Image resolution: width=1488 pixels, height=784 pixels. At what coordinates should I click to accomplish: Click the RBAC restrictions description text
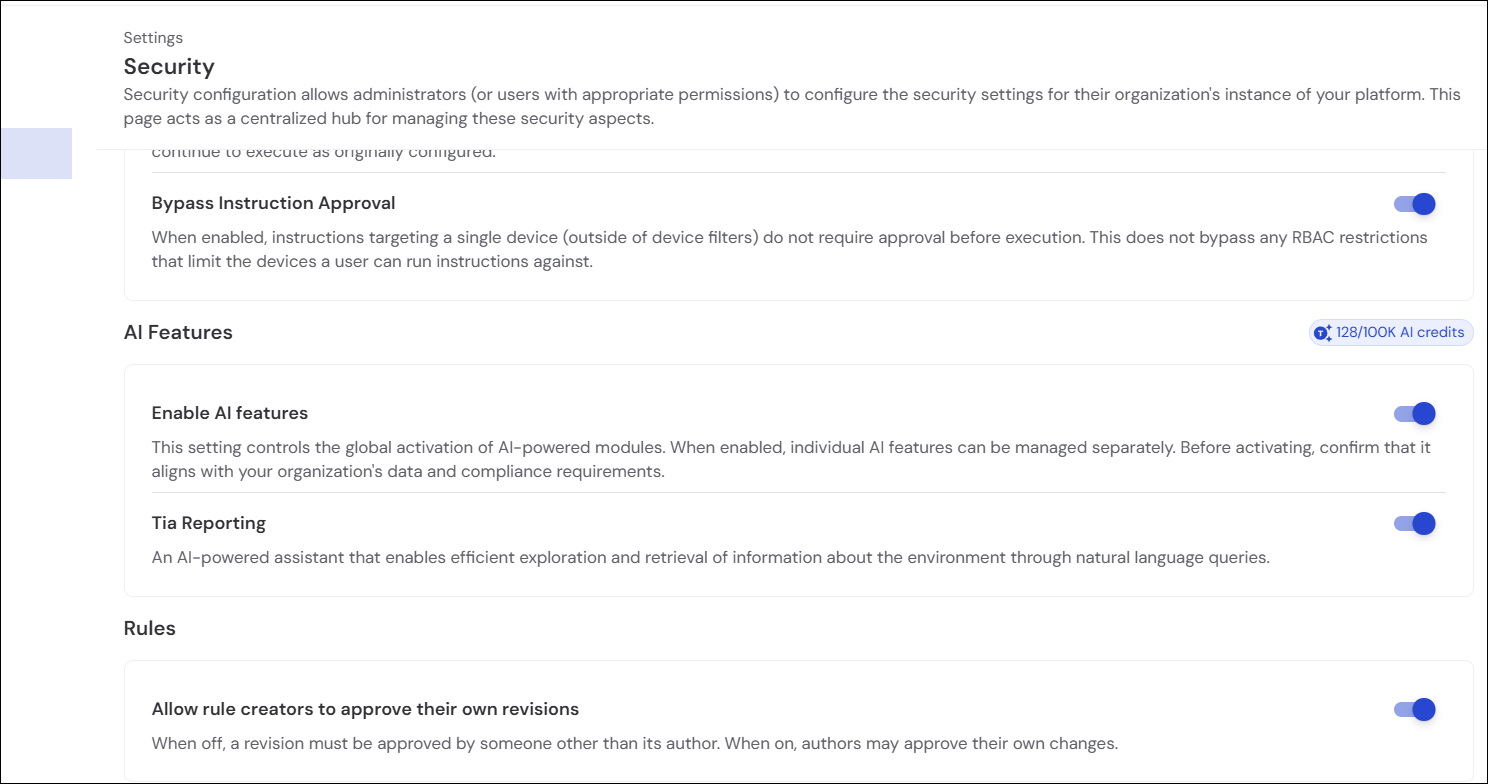tap(790, 250)
